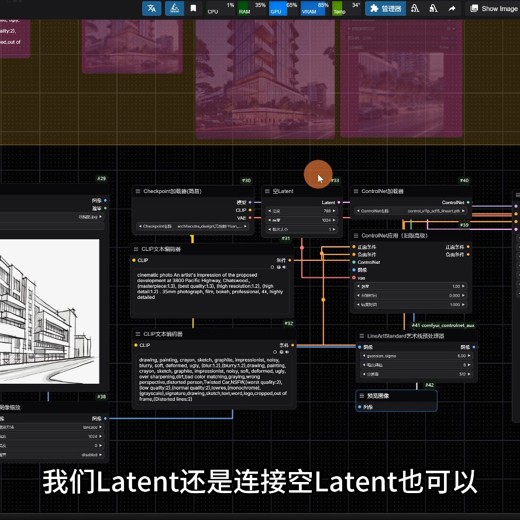Viewport: 520px width, 520px height.
Task: Click the GPU usage bar
Action: (x=283, y=8)
